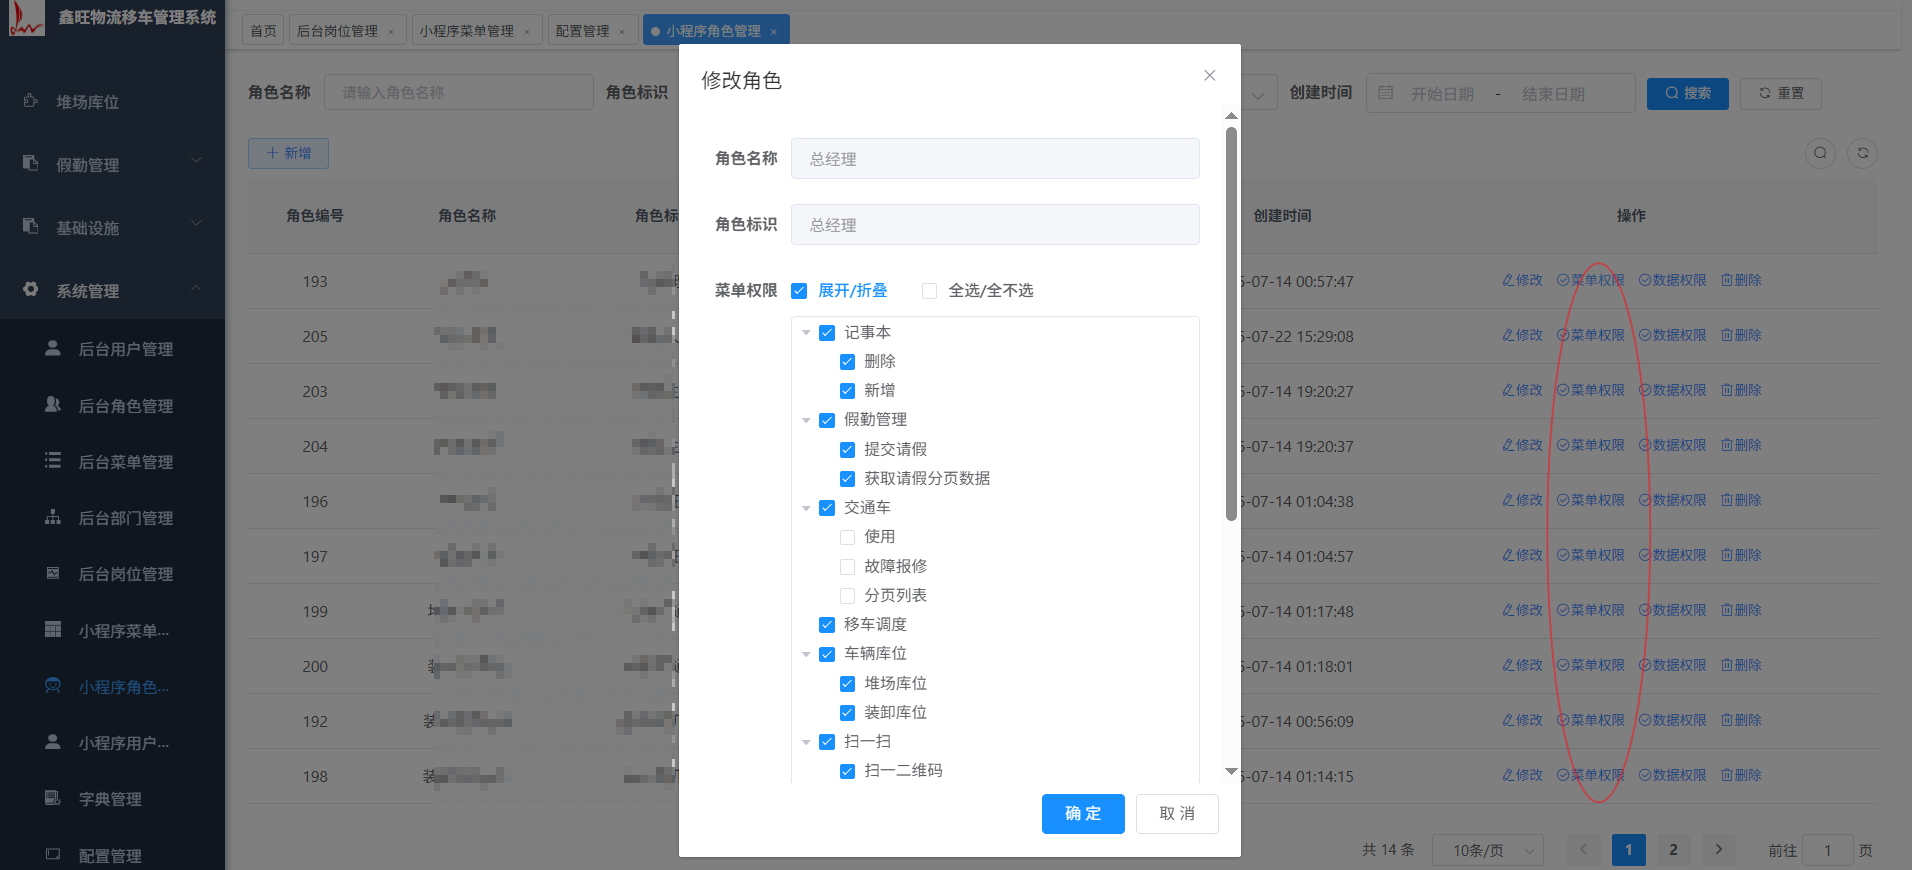Check the 使用 checkbox under 交通车
Screen dimensions: 1912x870
pos(847,537)
